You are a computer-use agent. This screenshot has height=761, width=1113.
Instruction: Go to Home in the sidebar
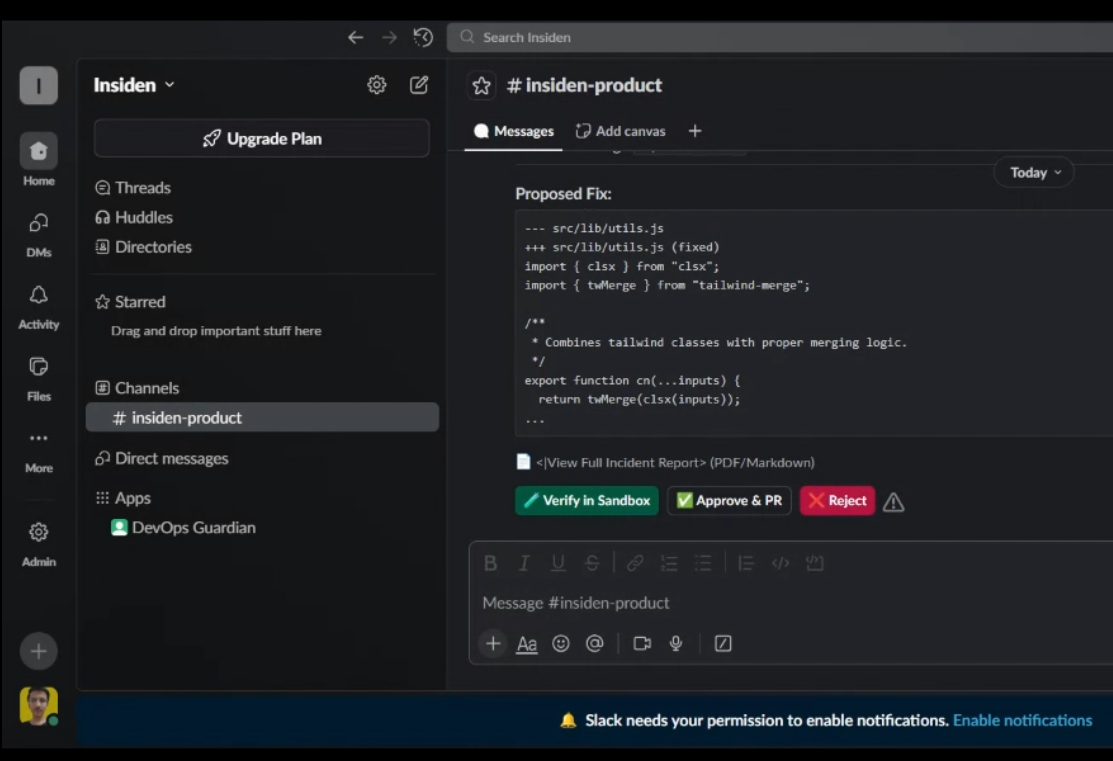click(x=38, y=160)
